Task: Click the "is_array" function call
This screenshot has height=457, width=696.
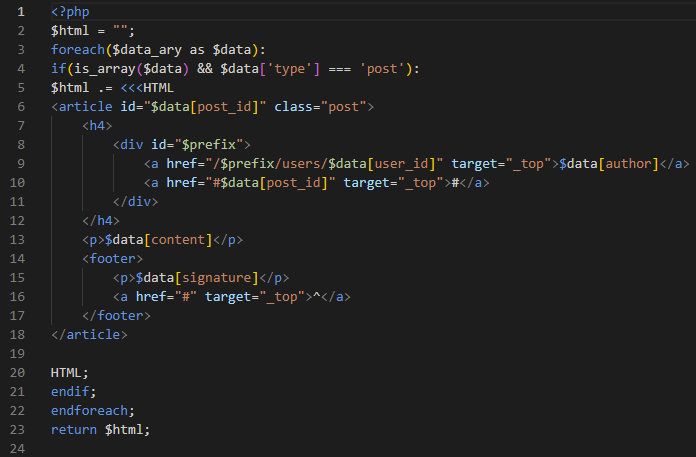Action: [105, 69]
